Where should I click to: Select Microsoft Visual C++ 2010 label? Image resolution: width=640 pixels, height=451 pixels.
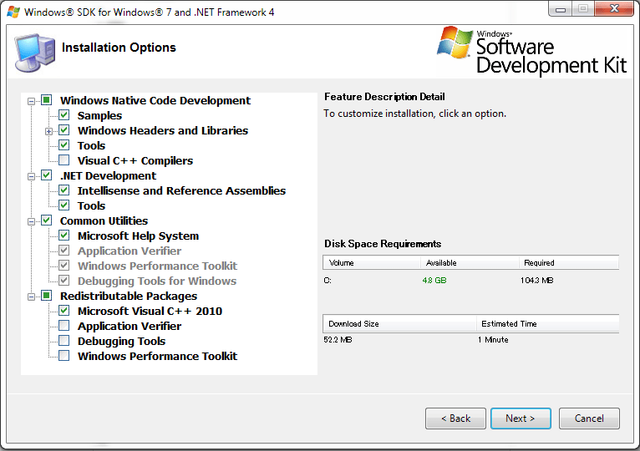(x=150, y=311)
